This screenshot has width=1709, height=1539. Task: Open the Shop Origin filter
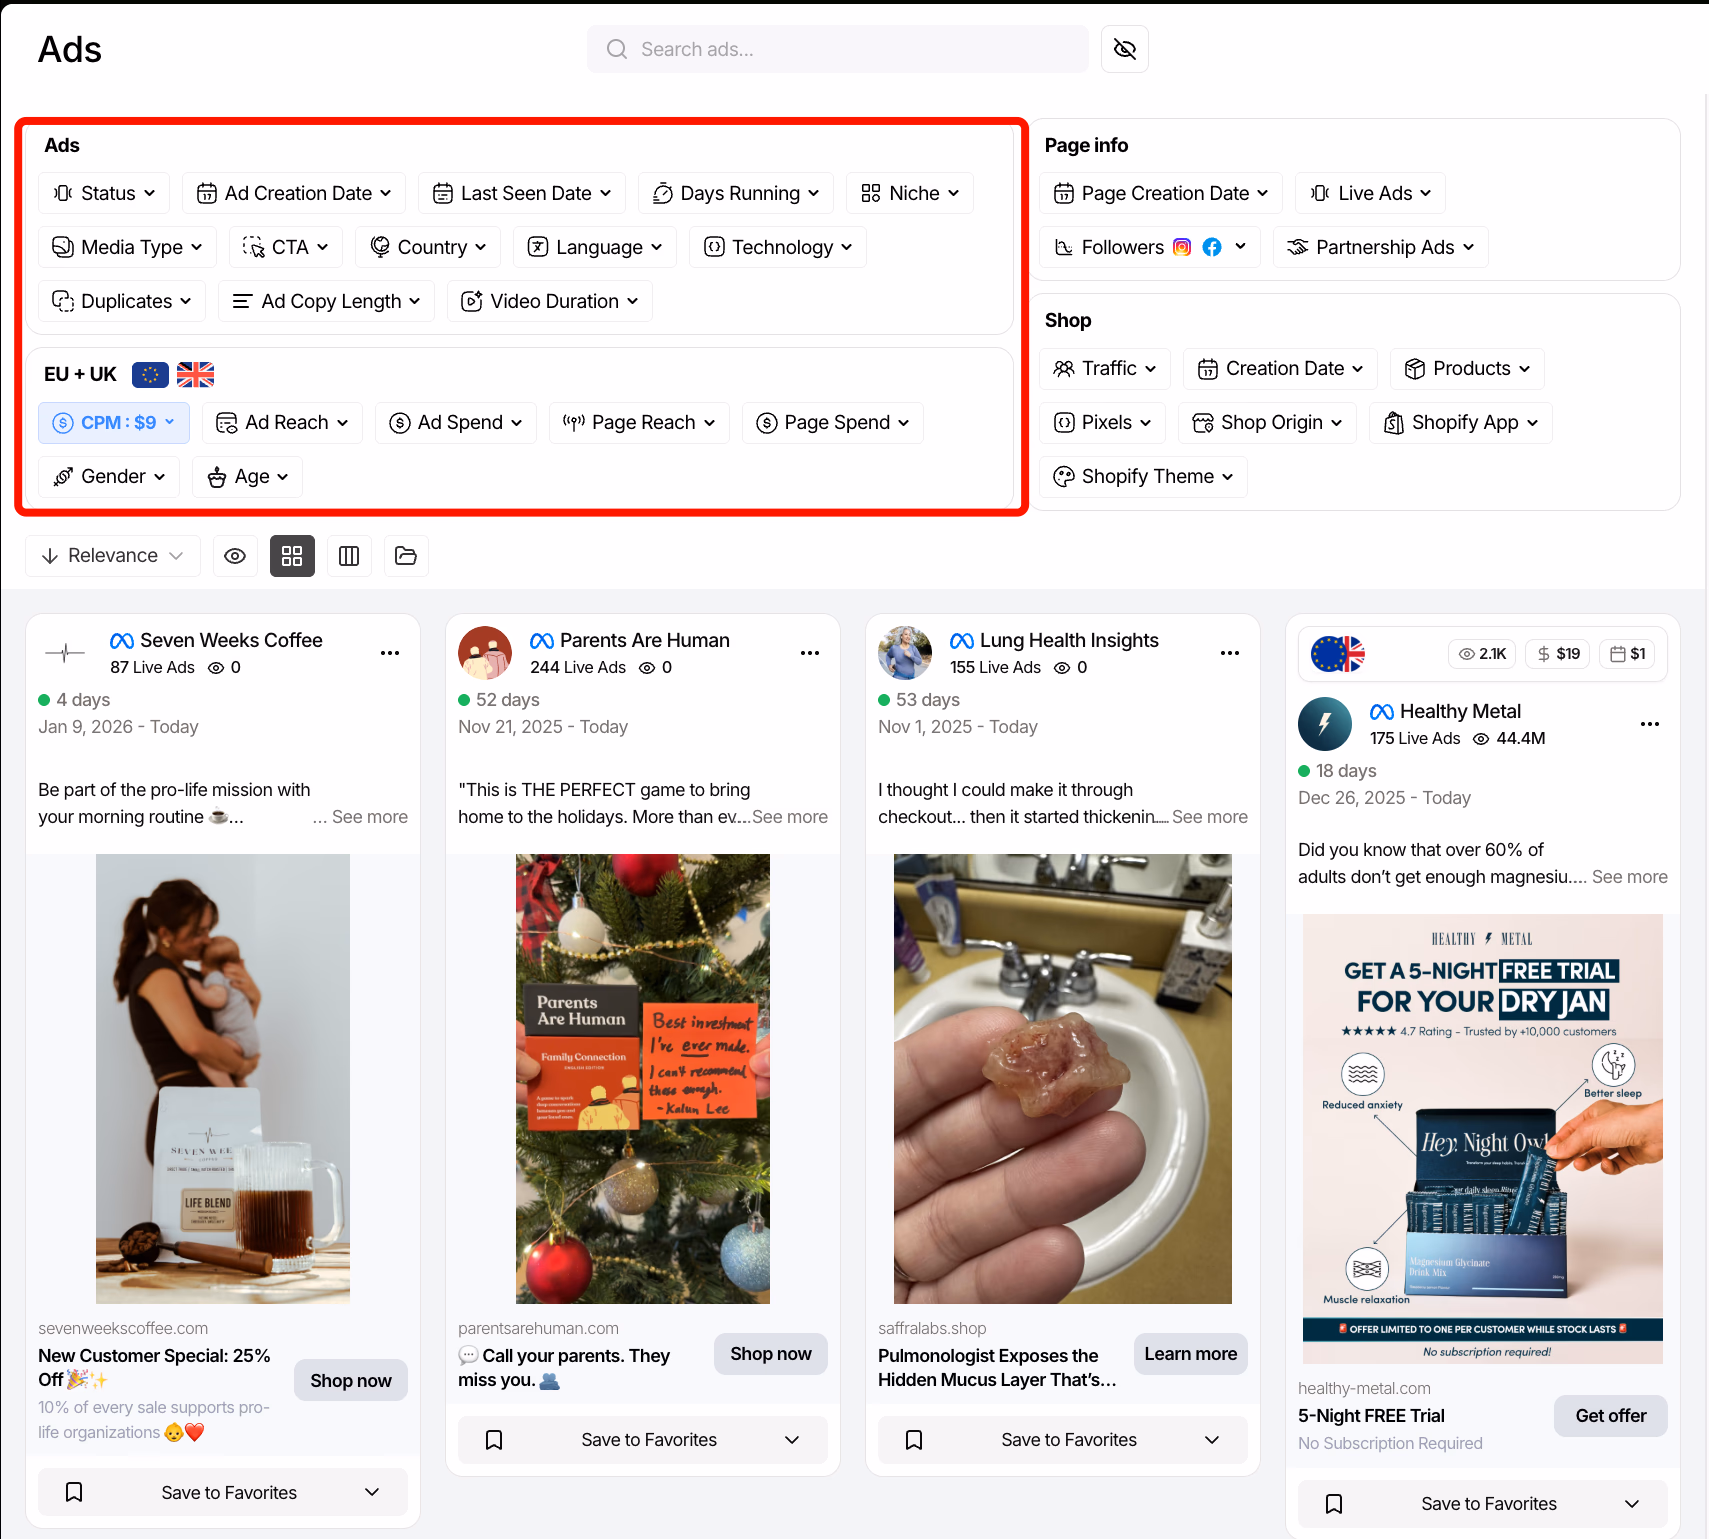[1268, 423]
